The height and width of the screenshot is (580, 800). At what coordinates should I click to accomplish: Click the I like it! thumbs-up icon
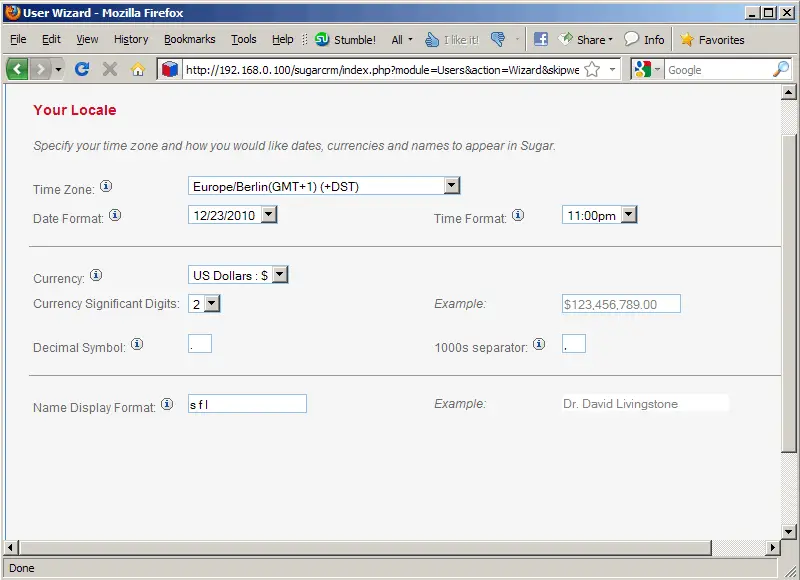[x=452, y=39]
